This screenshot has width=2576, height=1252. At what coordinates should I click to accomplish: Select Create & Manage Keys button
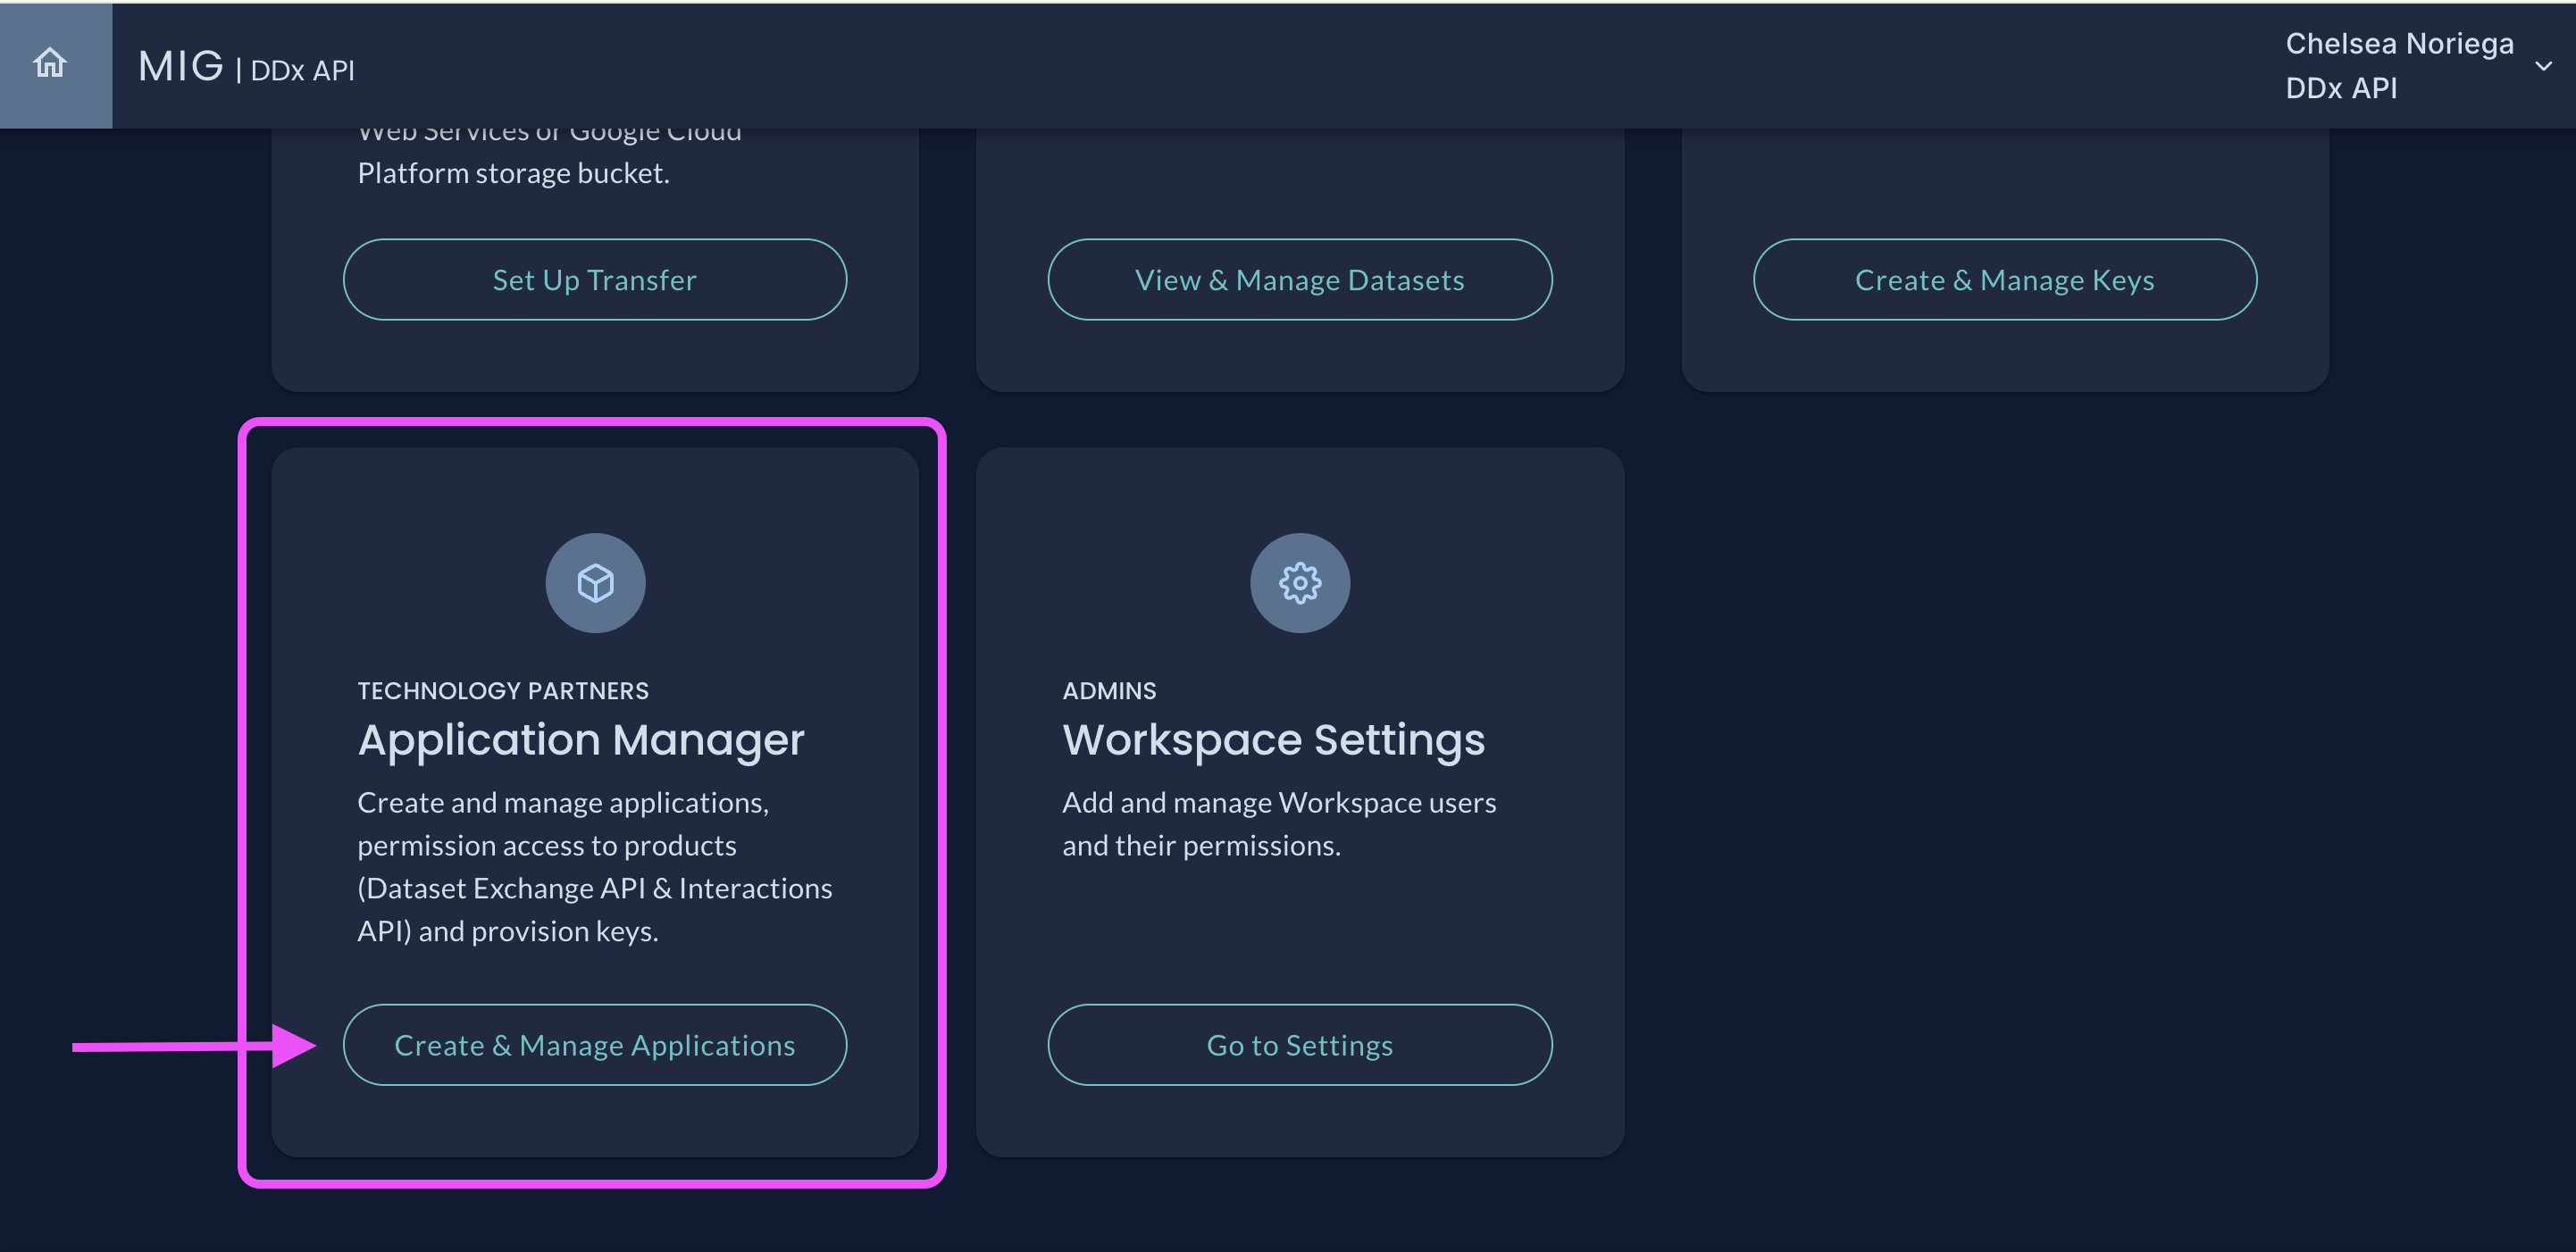pyautogui.click(x=2004, y=280)
